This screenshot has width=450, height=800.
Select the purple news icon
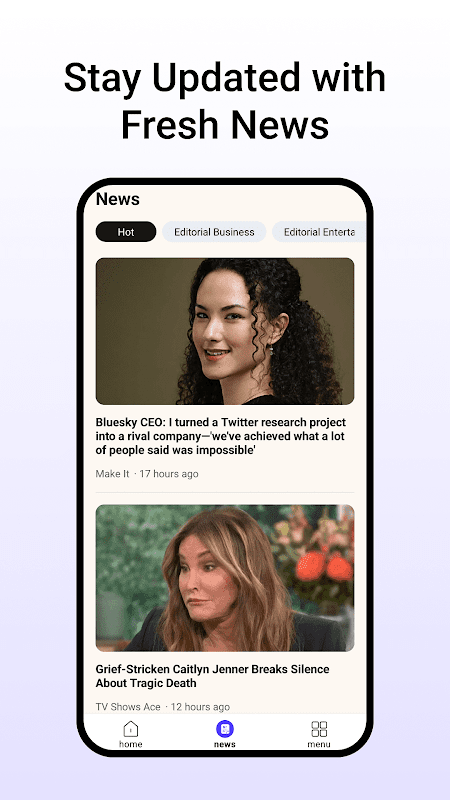tap(224, 729)
